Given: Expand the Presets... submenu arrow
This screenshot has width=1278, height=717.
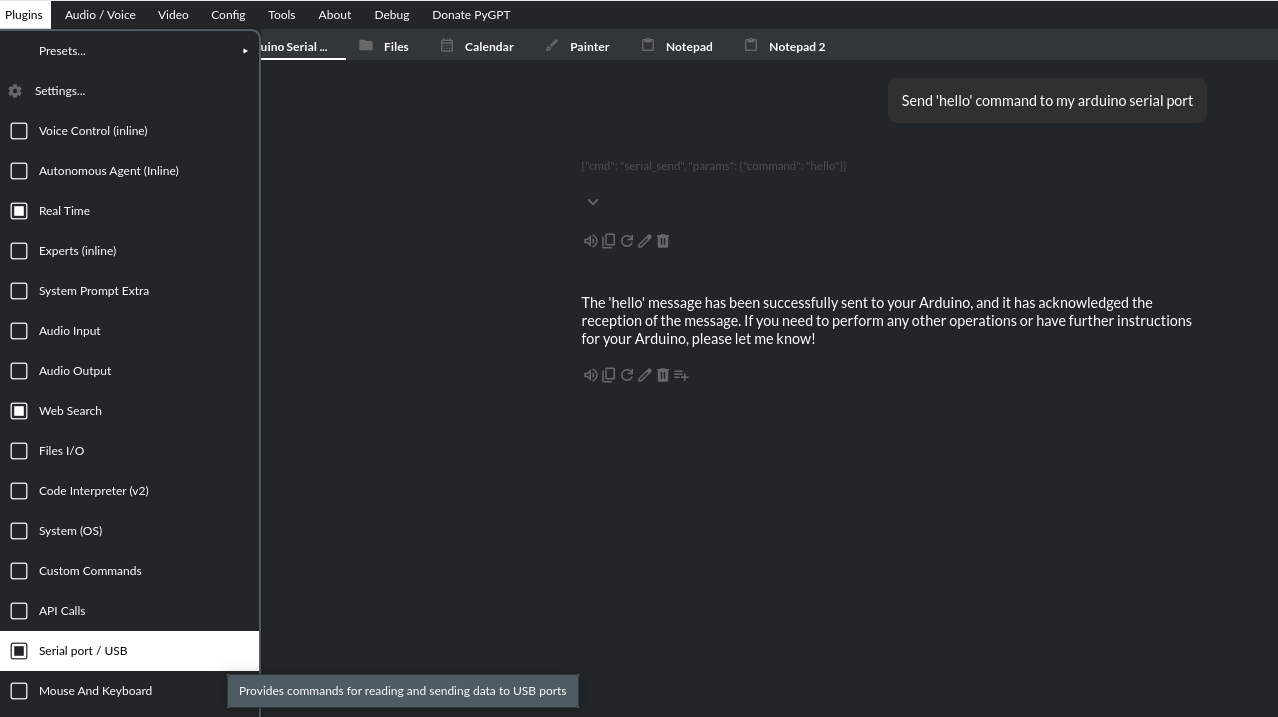Looking at the screenshot, I should 245,51.
